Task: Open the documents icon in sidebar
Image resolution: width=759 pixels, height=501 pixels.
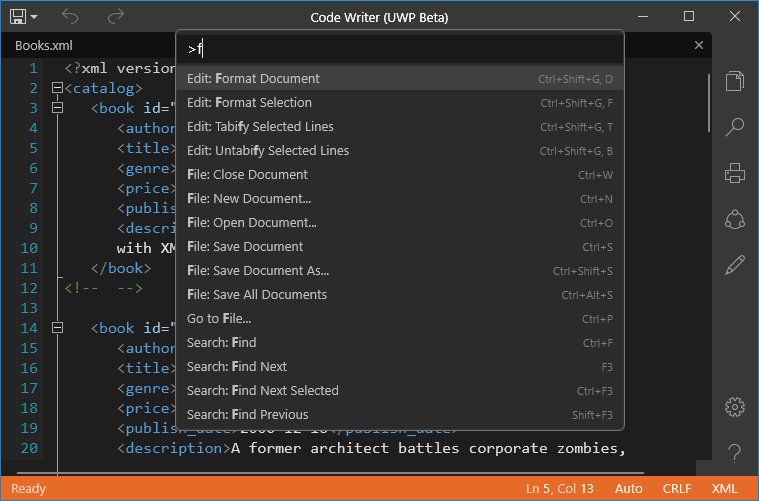Action: click(734, 81)
